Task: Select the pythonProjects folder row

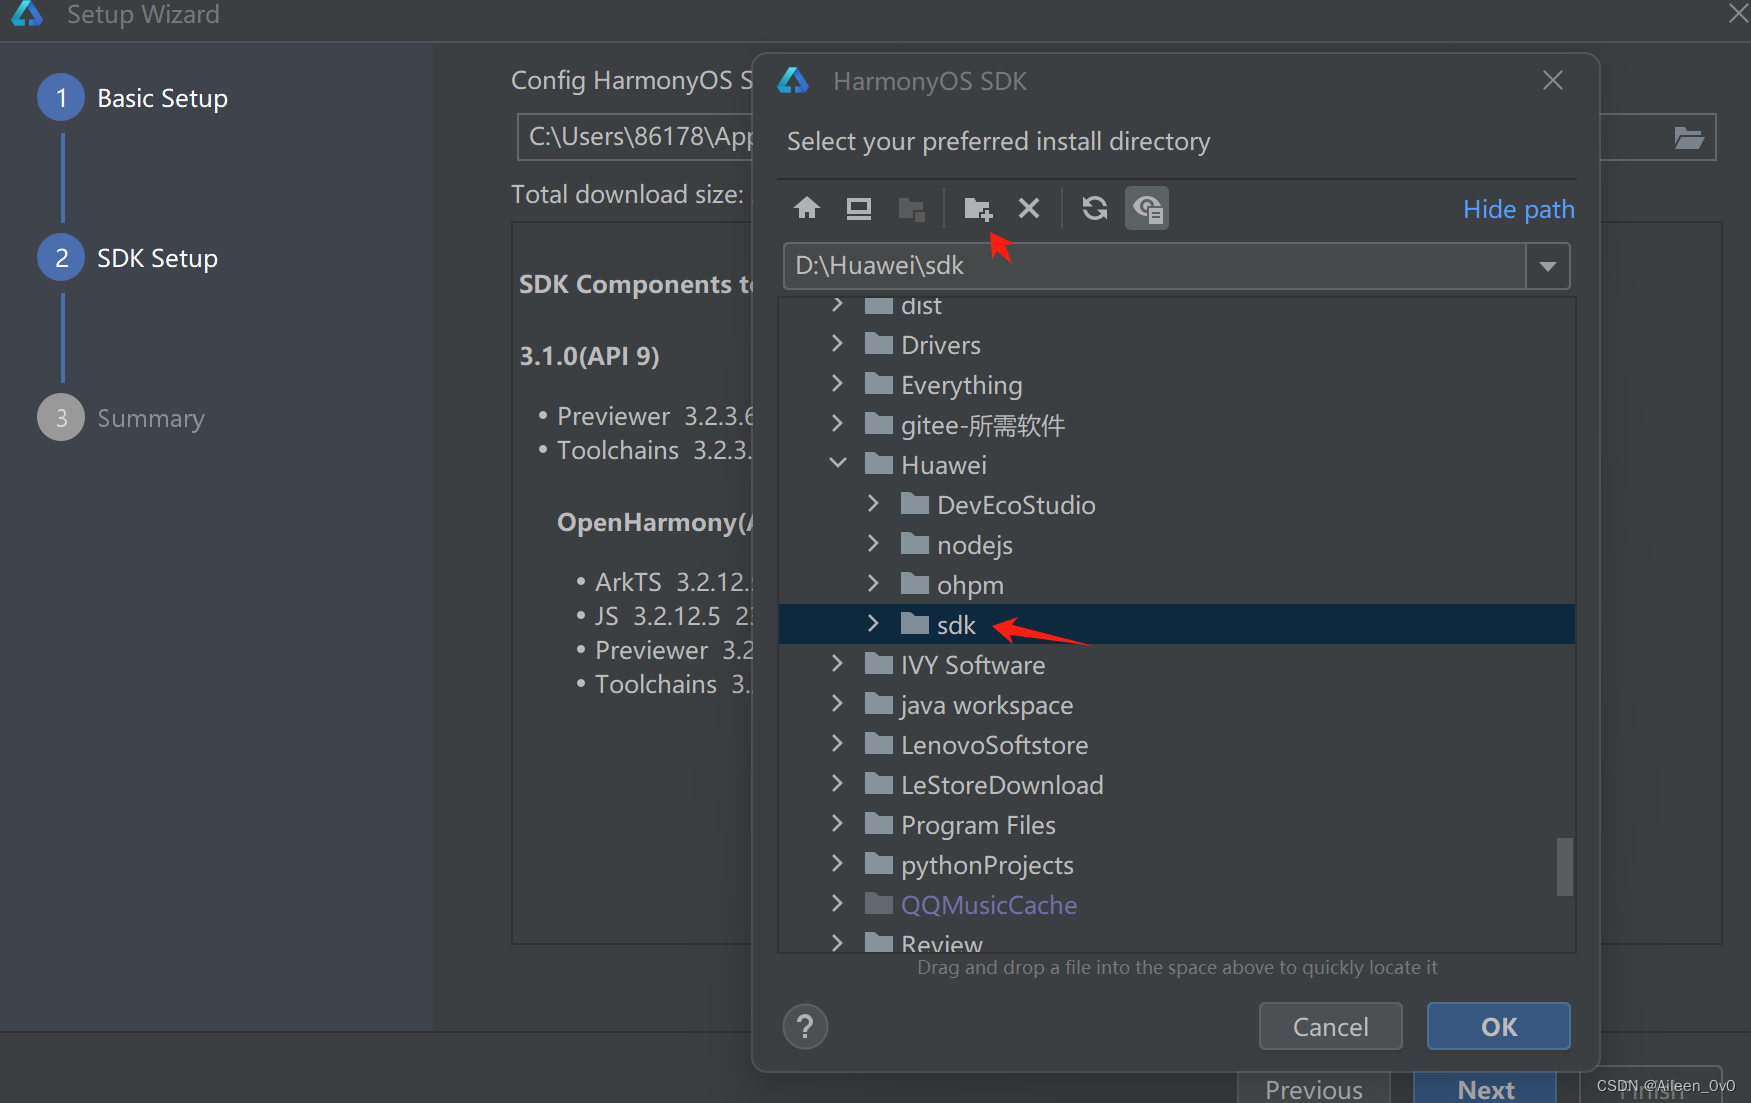Action: click(1177, 864)
